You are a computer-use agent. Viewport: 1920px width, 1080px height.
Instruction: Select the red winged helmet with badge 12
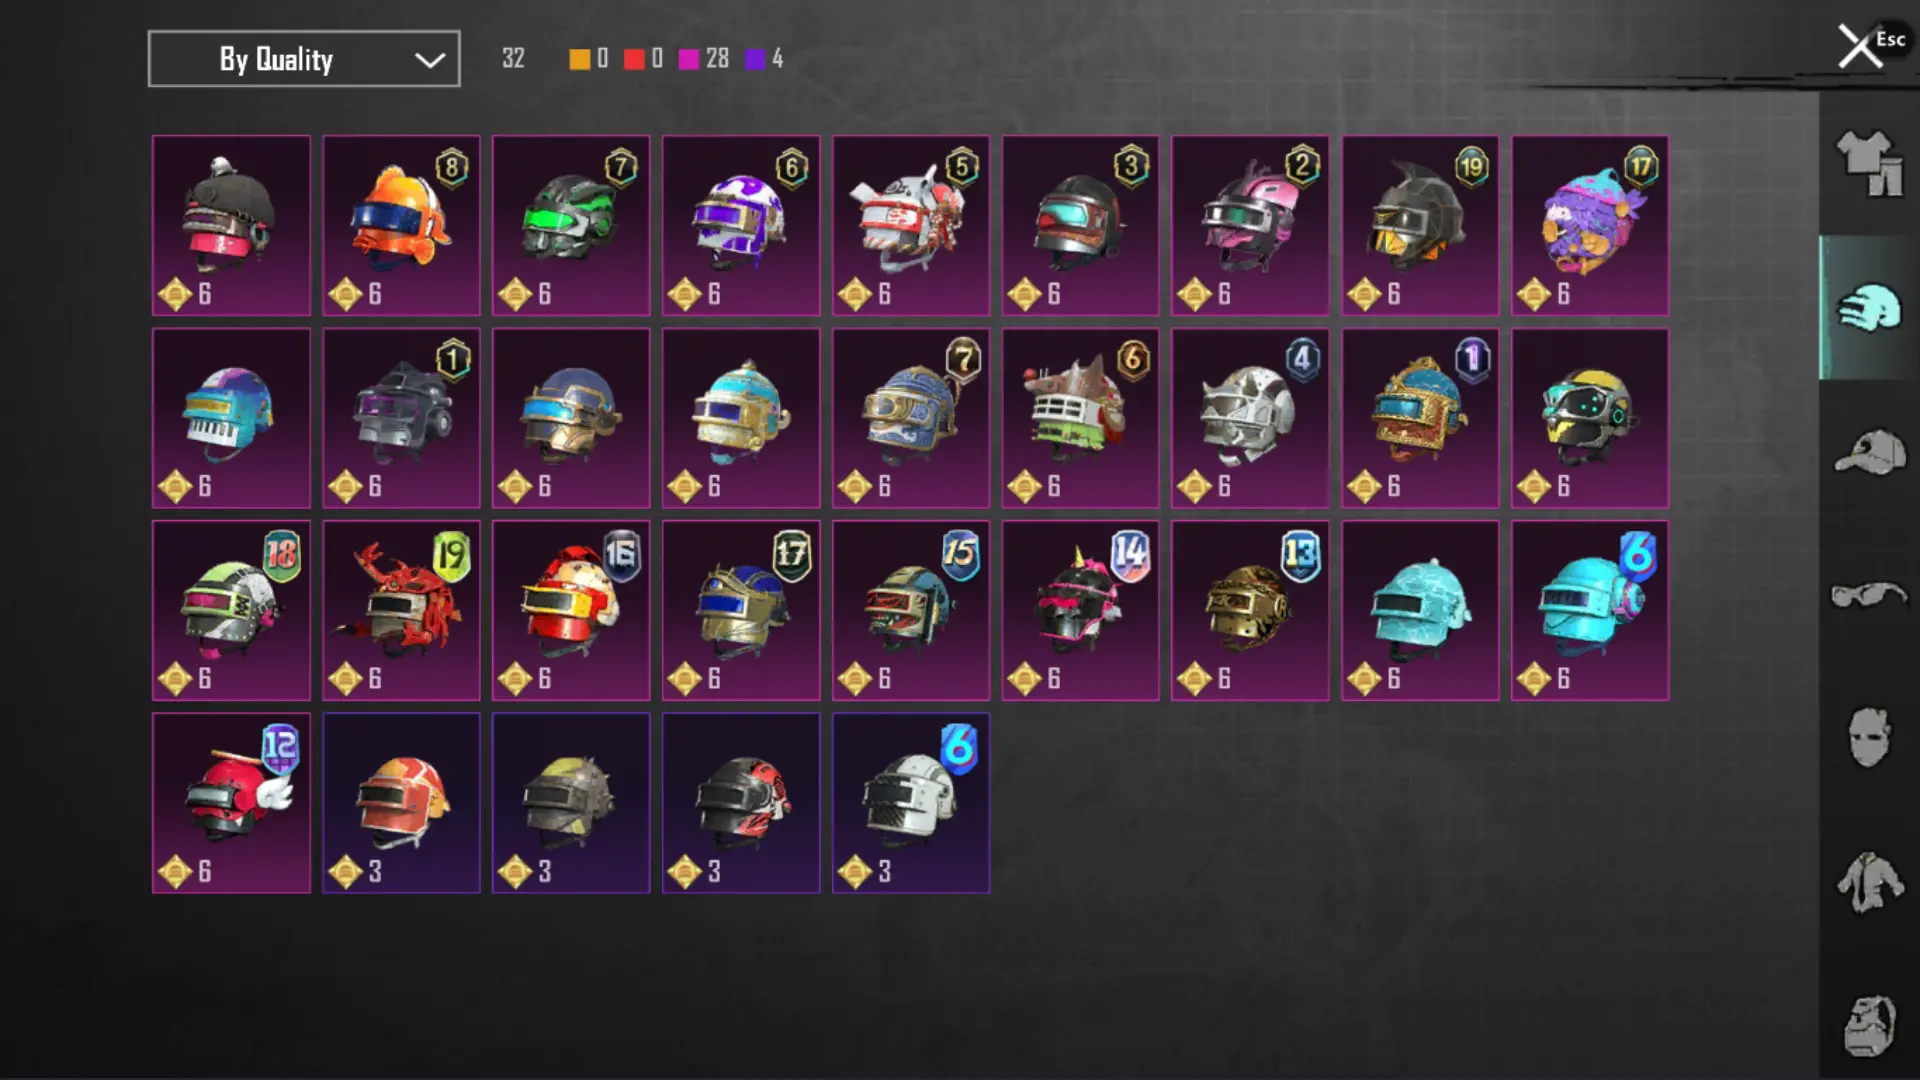click(x=231, y=803)
